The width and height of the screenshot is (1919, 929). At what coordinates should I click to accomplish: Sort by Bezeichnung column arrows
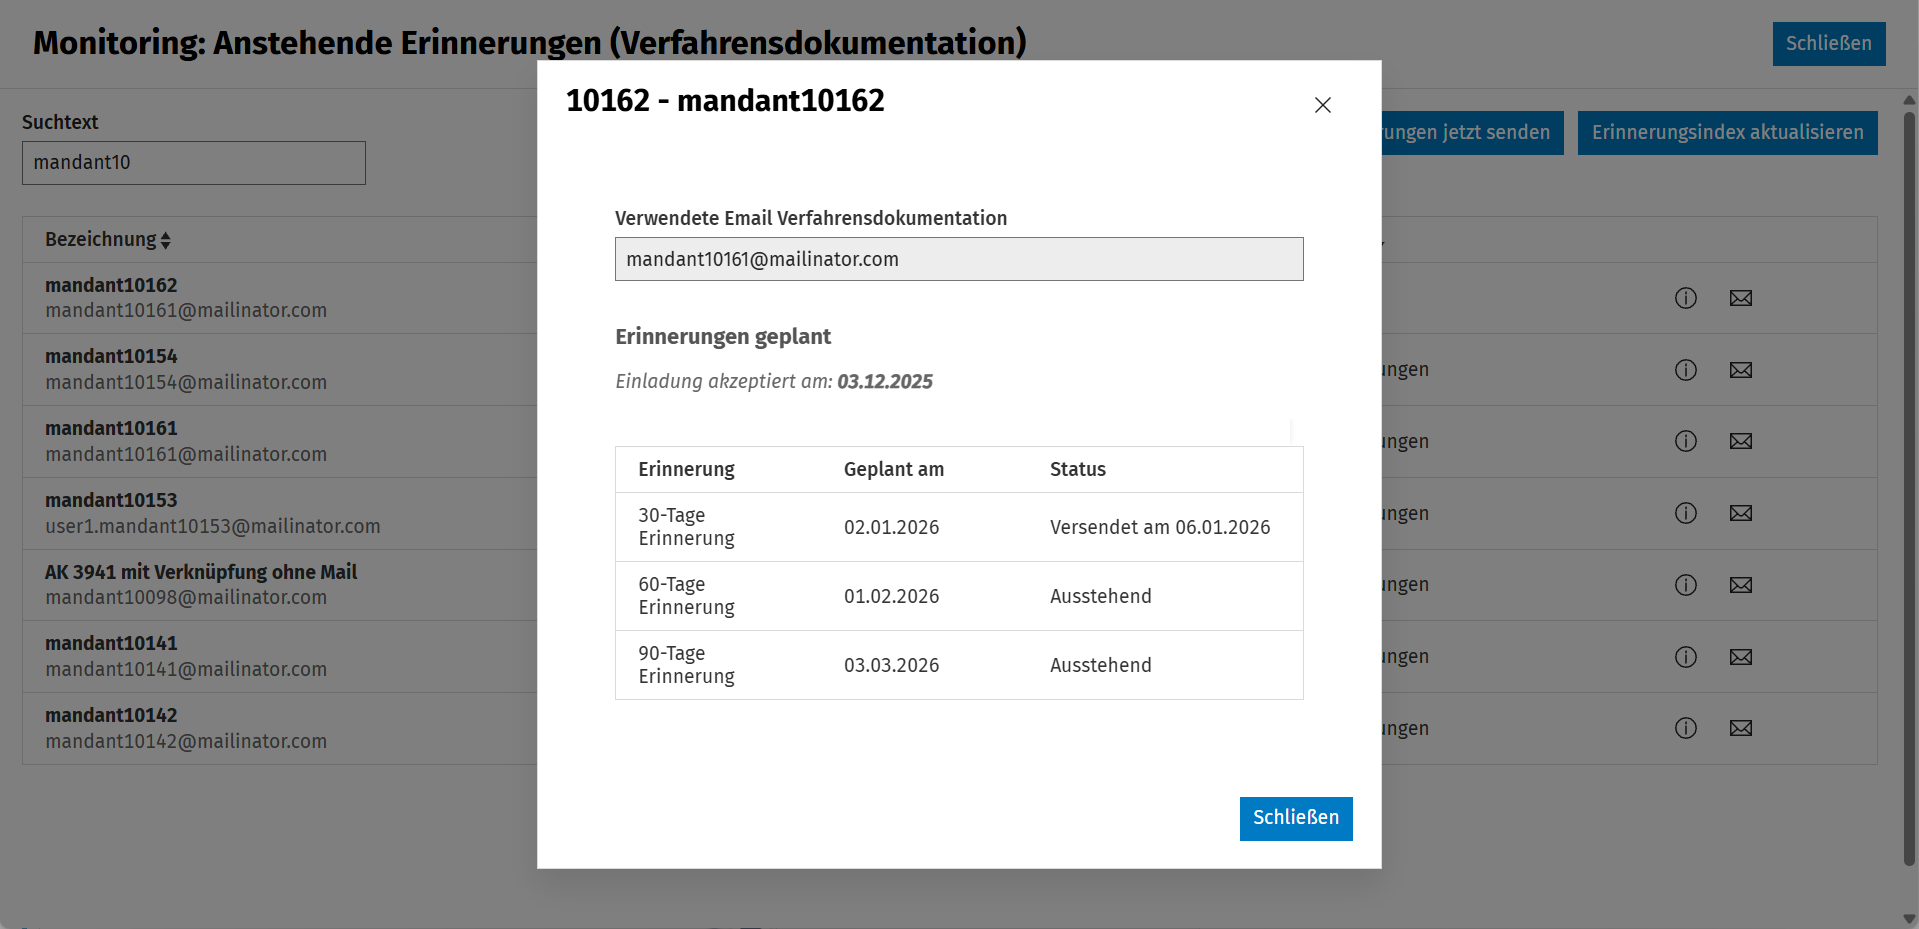166,240
